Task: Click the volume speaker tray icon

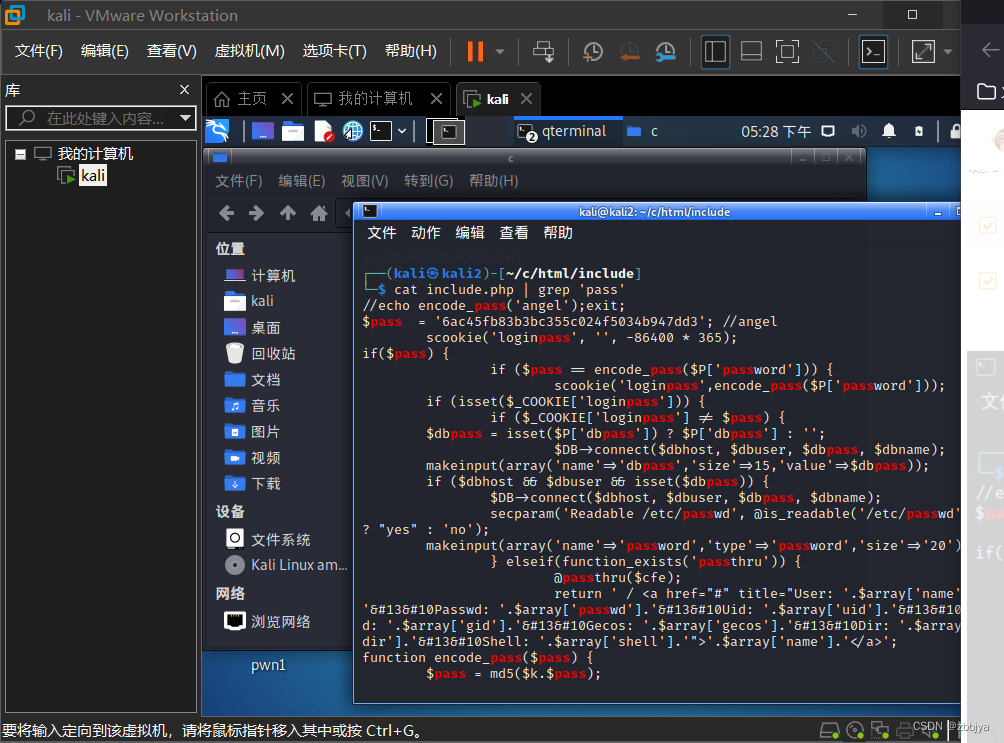Action: (859, 131)
